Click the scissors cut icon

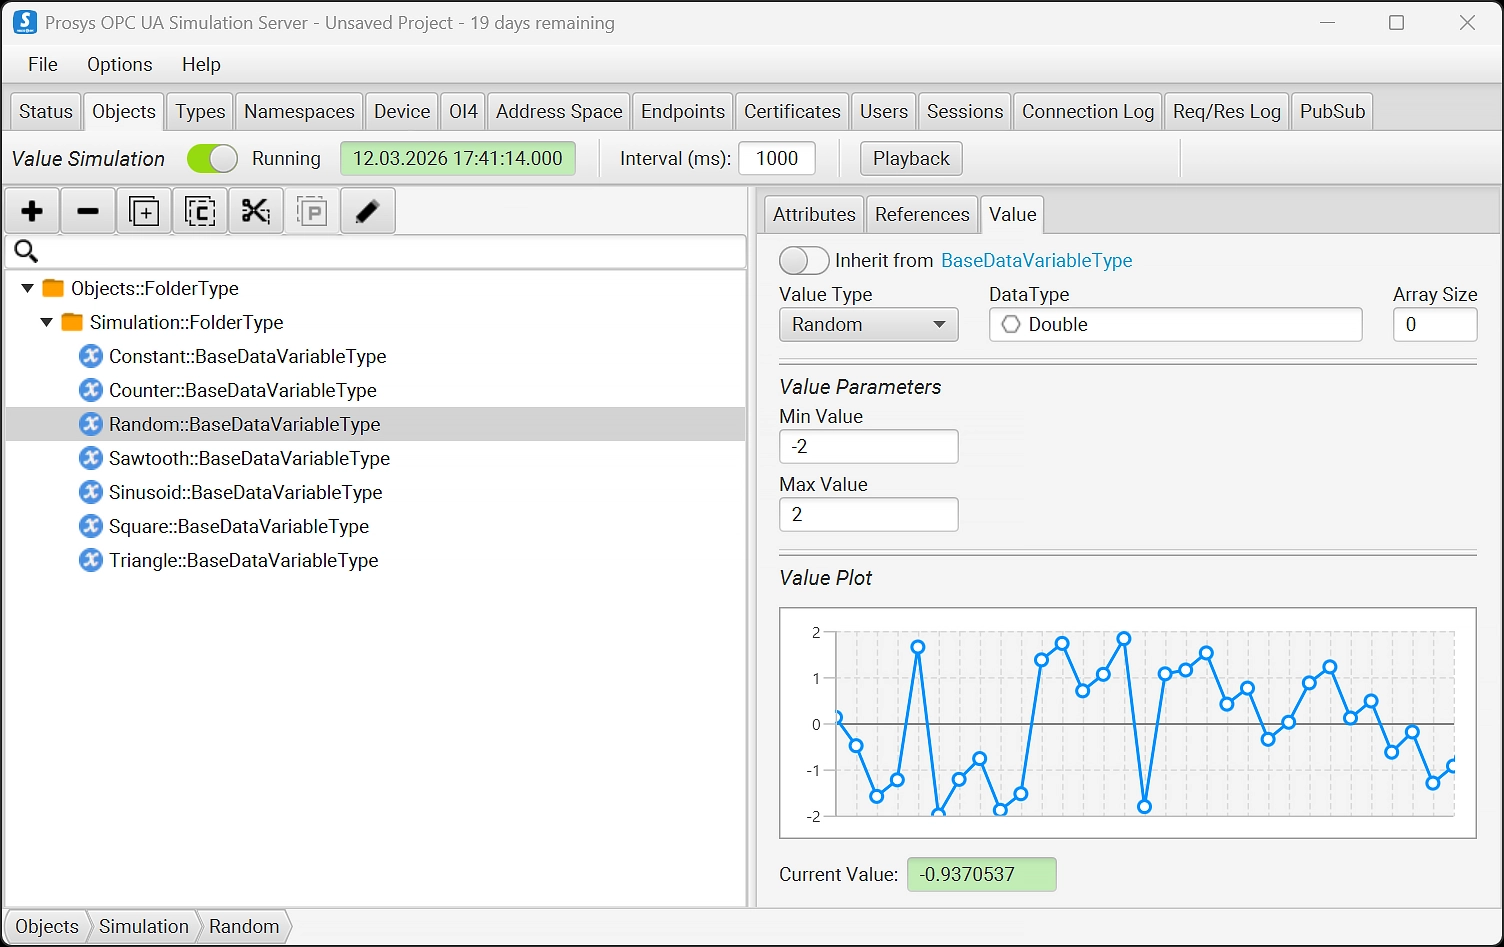coord(256,211)
